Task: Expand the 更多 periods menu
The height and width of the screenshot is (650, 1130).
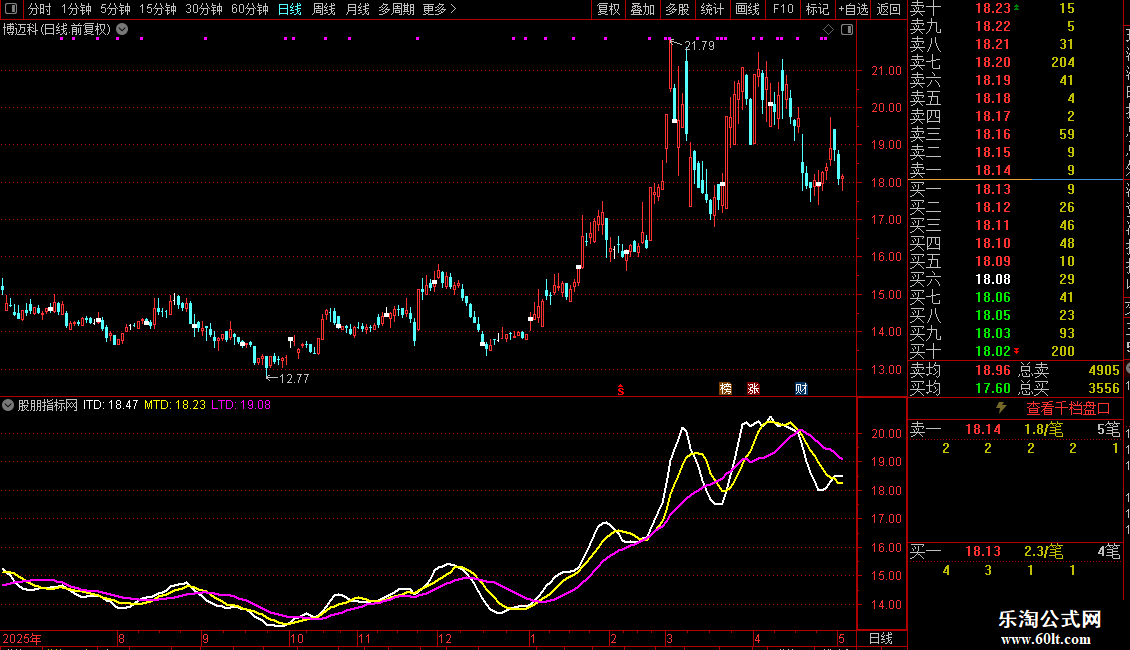Action: click(x=439, y=9)
